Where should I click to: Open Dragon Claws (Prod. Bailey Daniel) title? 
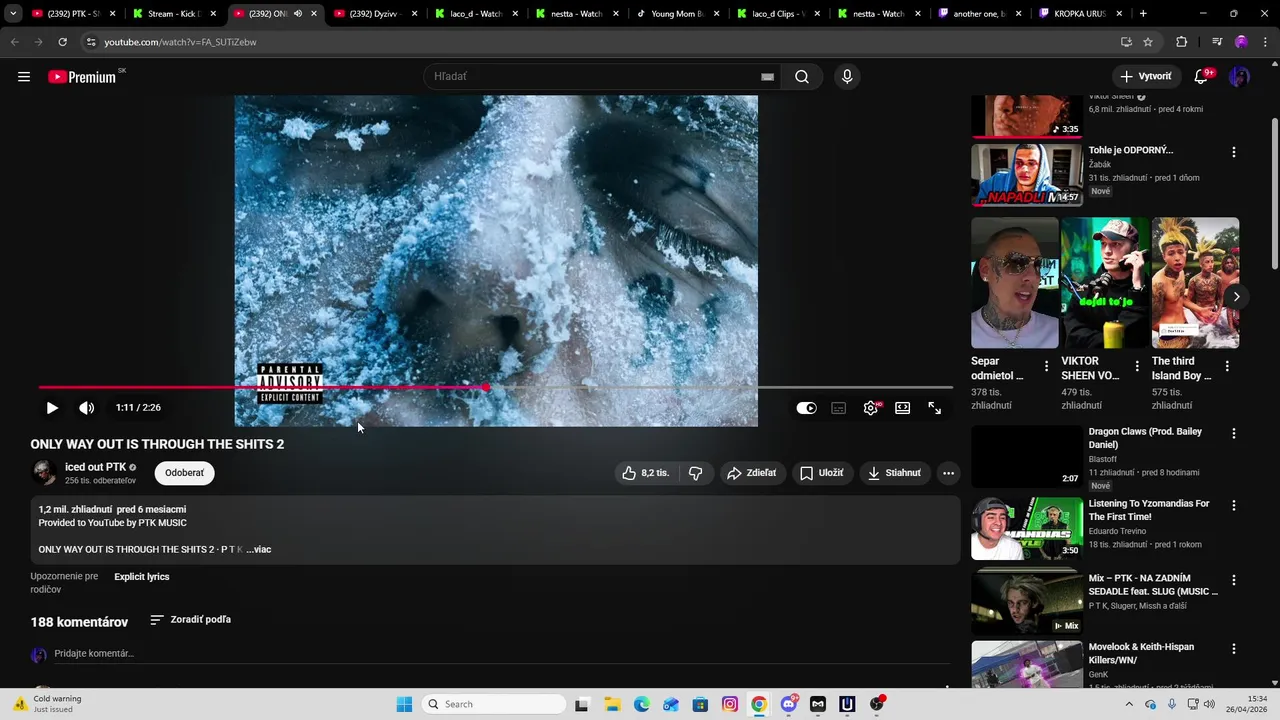1145,438
